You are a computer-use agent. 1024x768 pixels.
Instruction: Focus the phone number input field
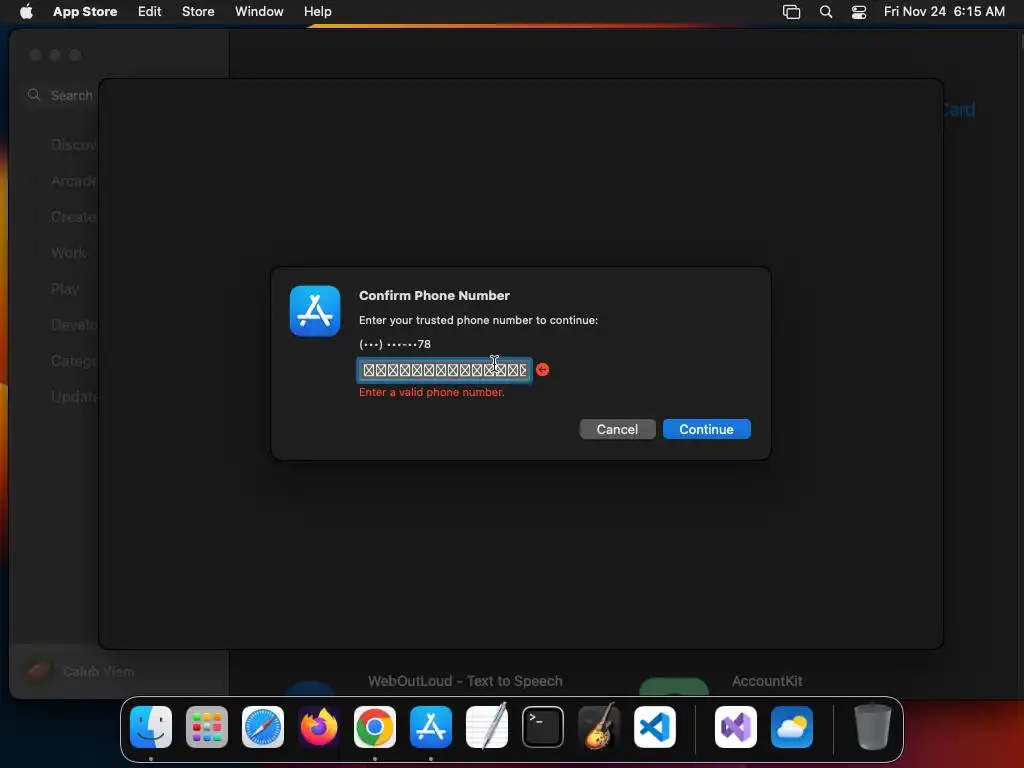pos(445,370)
